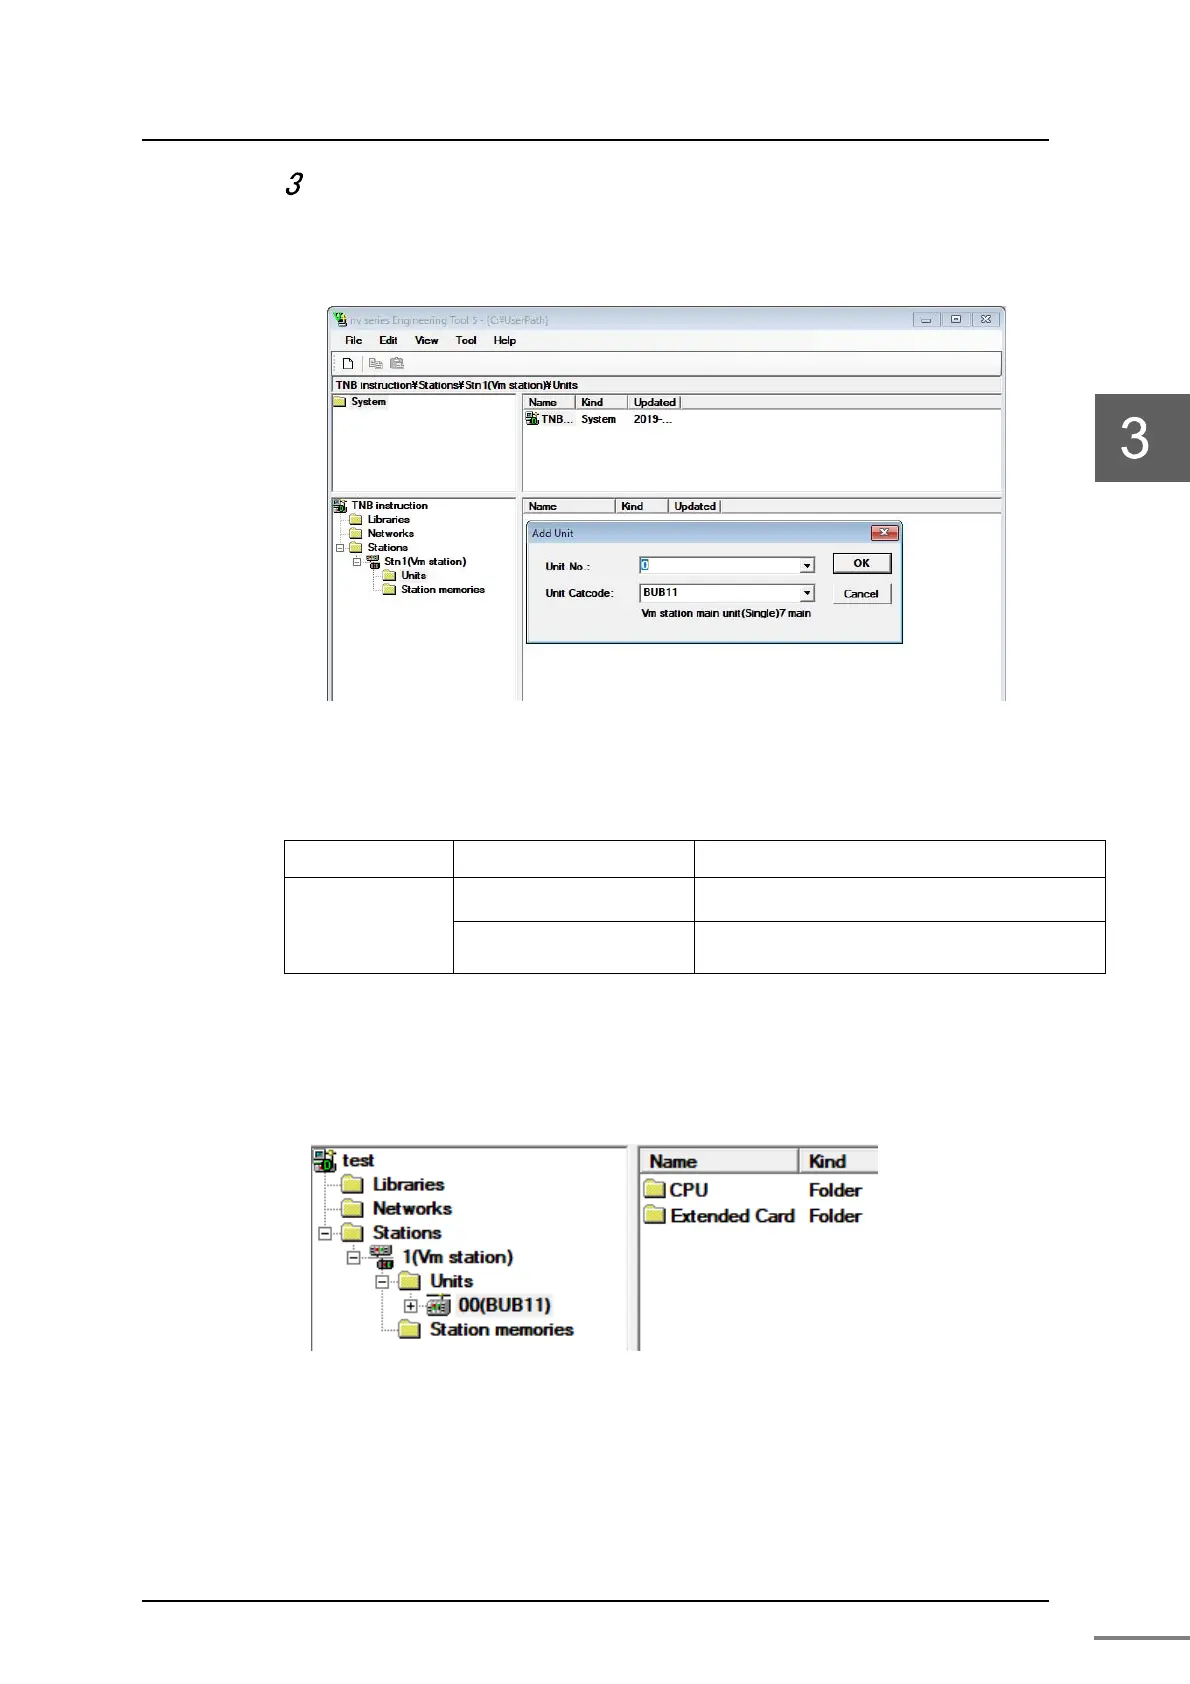Viewport: 1190px width, 1684px height.
Task: Select Libraries folder icon under TNB instruction
Action: (355, 520)
